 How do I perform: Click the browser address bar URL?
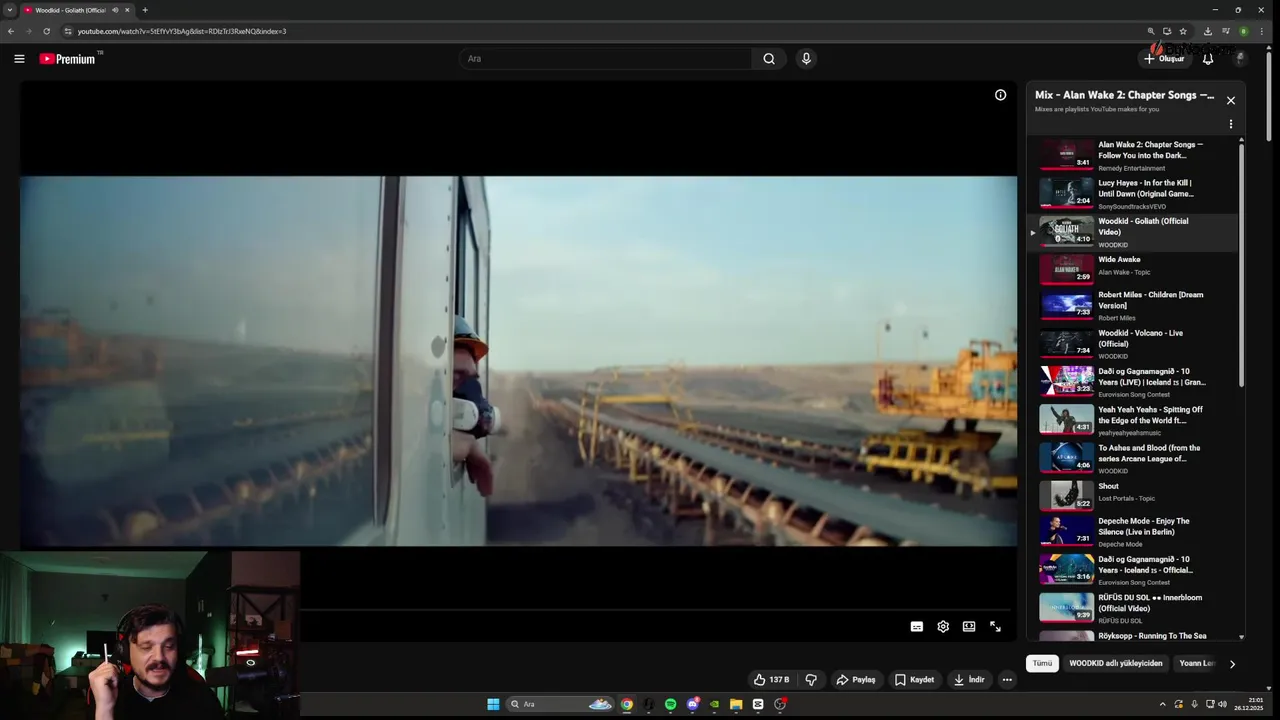click(x=182, y=31)
